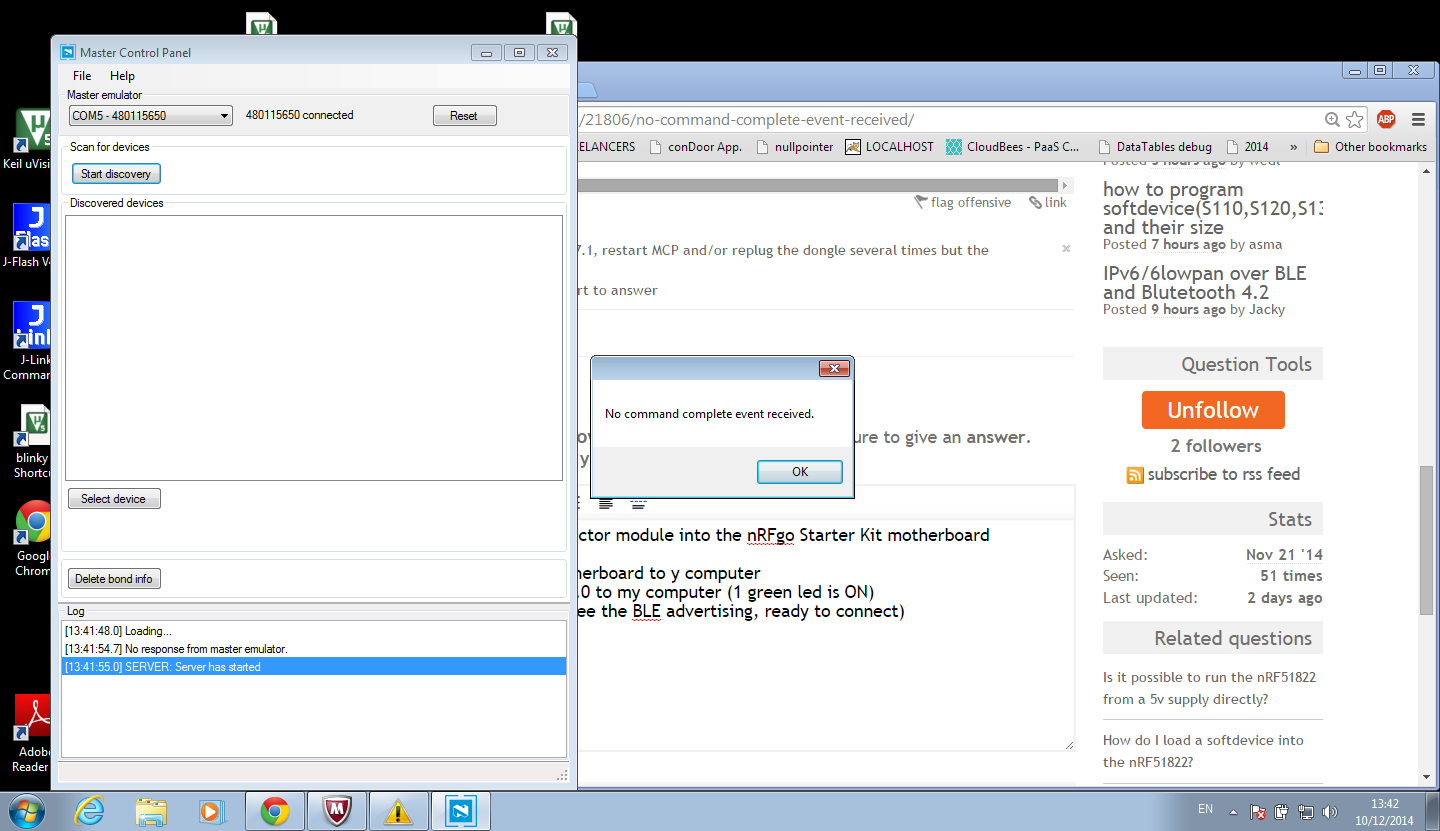Viewport: 1440px width, 831px height.
Task: Open the subscribe to rss feed link
Action: point(1223,474)
